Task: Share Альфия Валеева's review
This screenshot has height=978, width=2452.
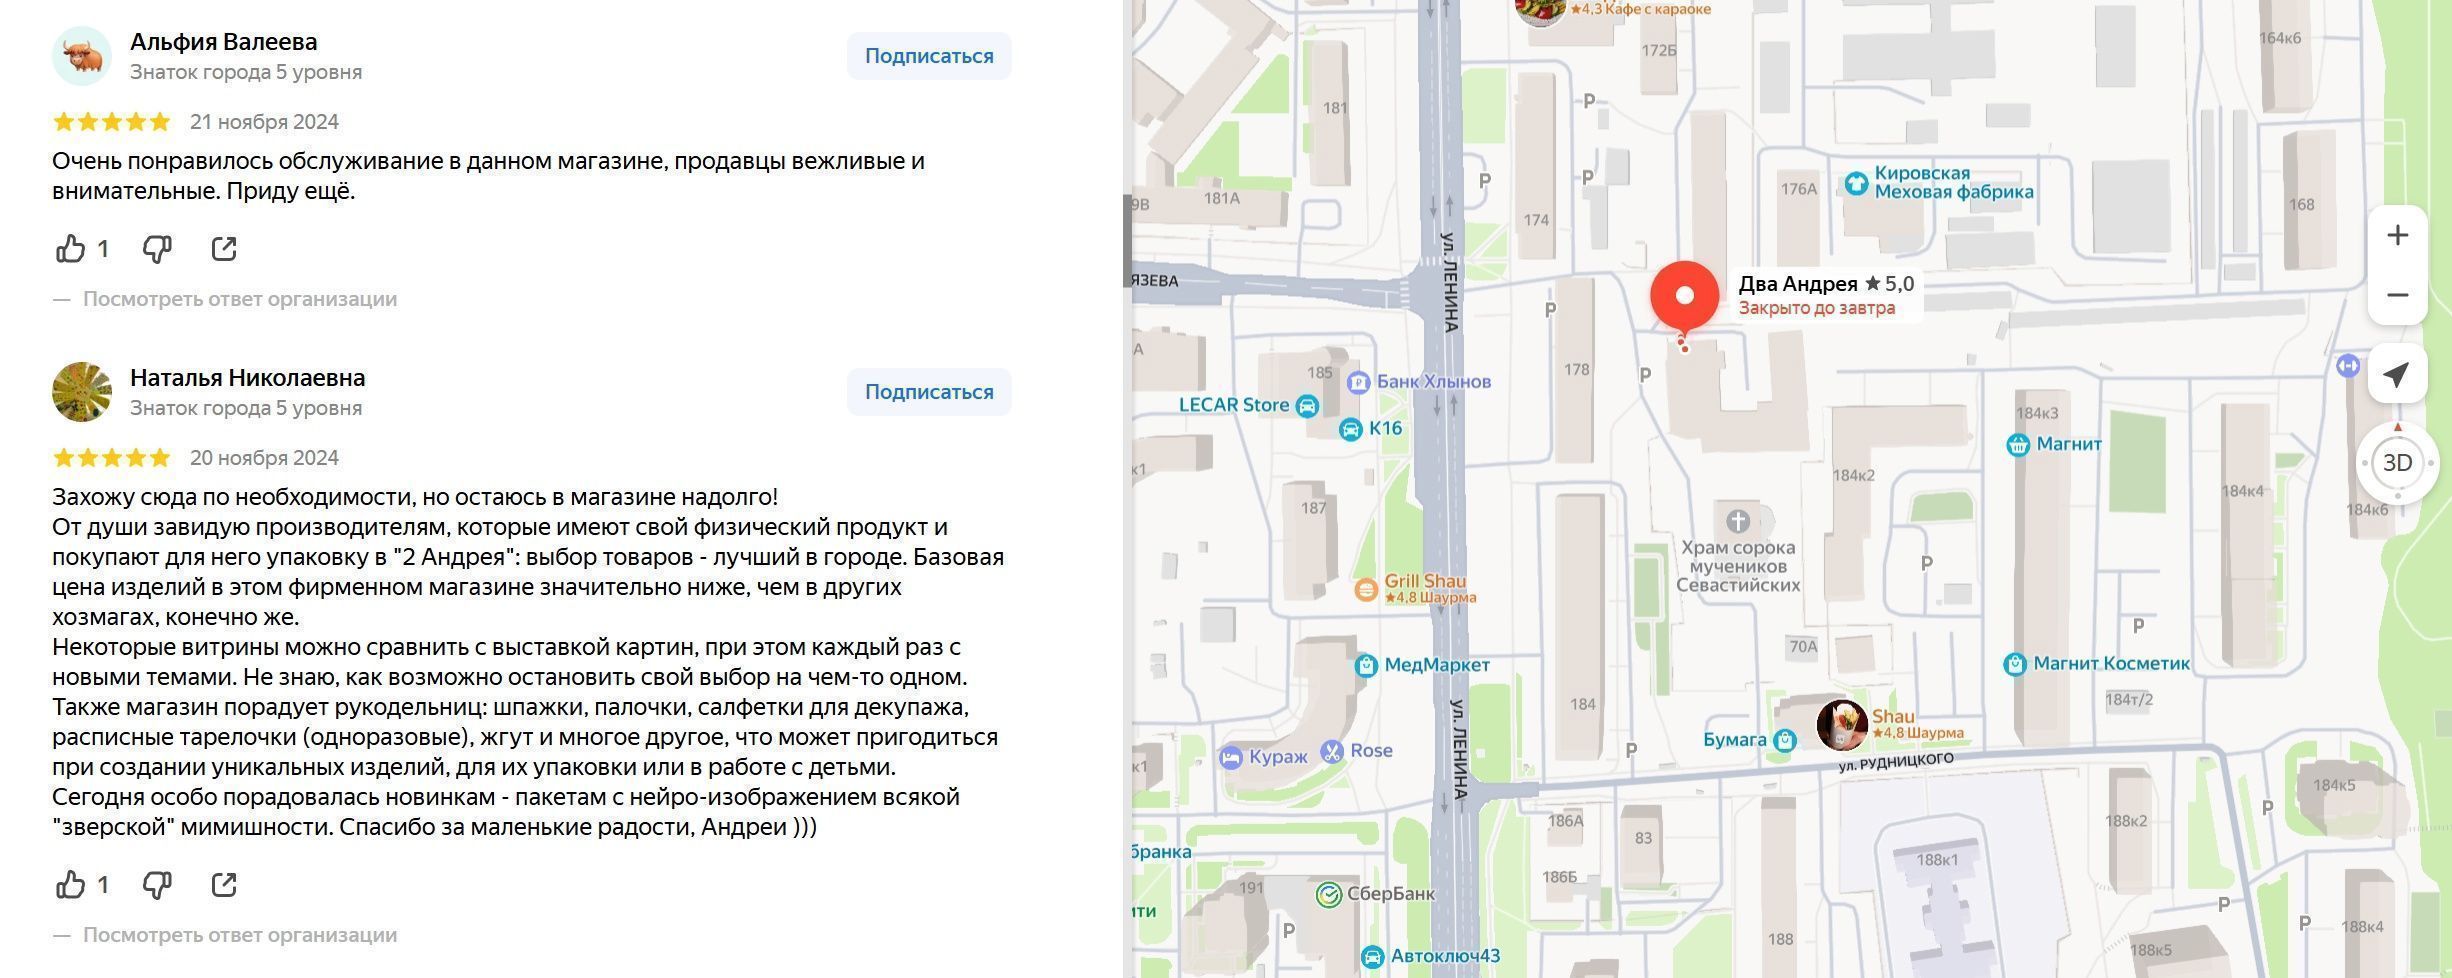Action: (224, 248)
